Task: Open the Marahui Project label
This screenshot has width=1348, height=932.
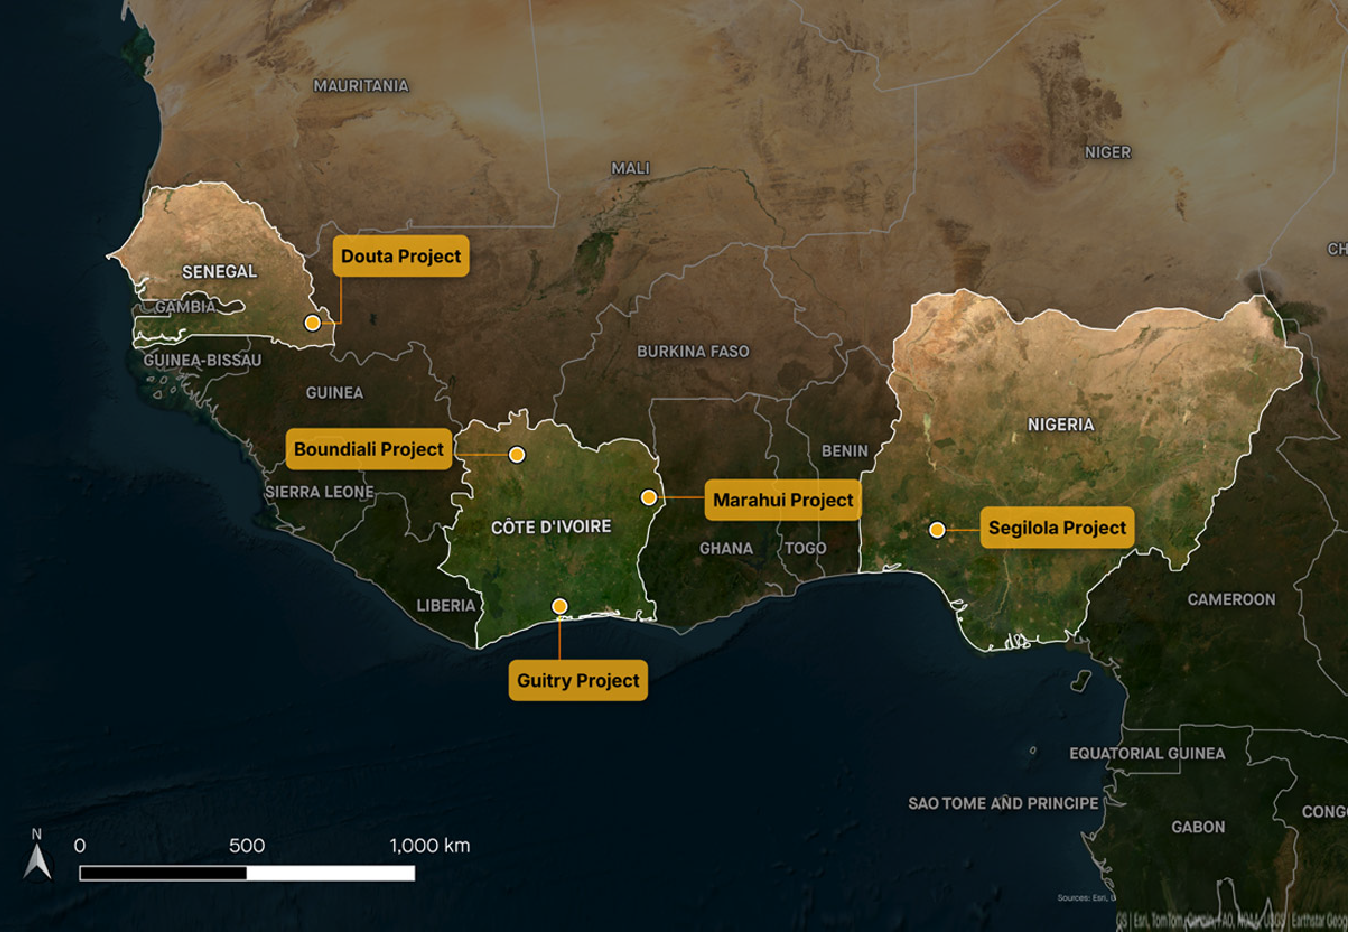Action: [x=783, y=500]
